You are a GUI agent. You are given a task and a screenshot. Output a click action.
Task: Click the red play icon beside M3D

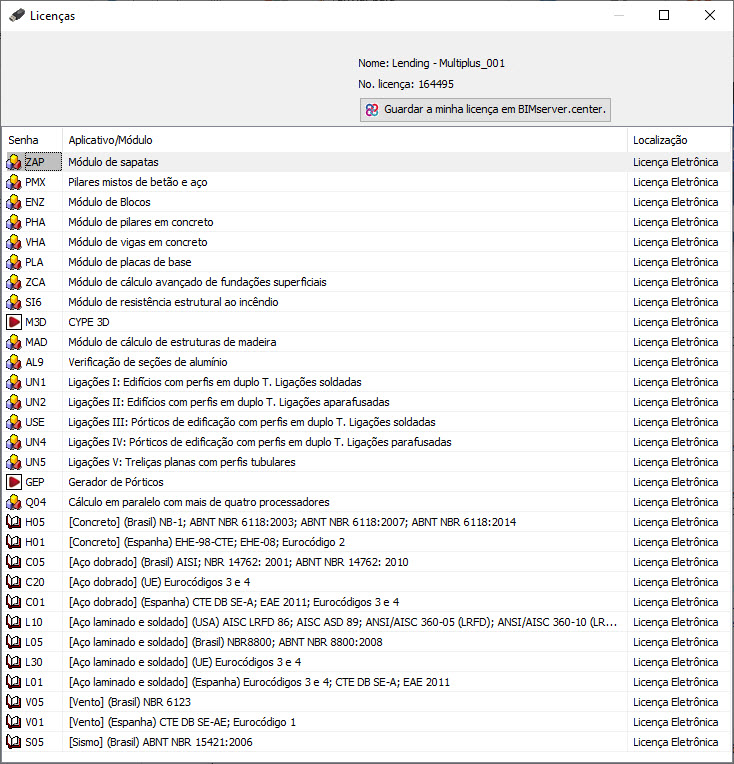pos(14,322)
